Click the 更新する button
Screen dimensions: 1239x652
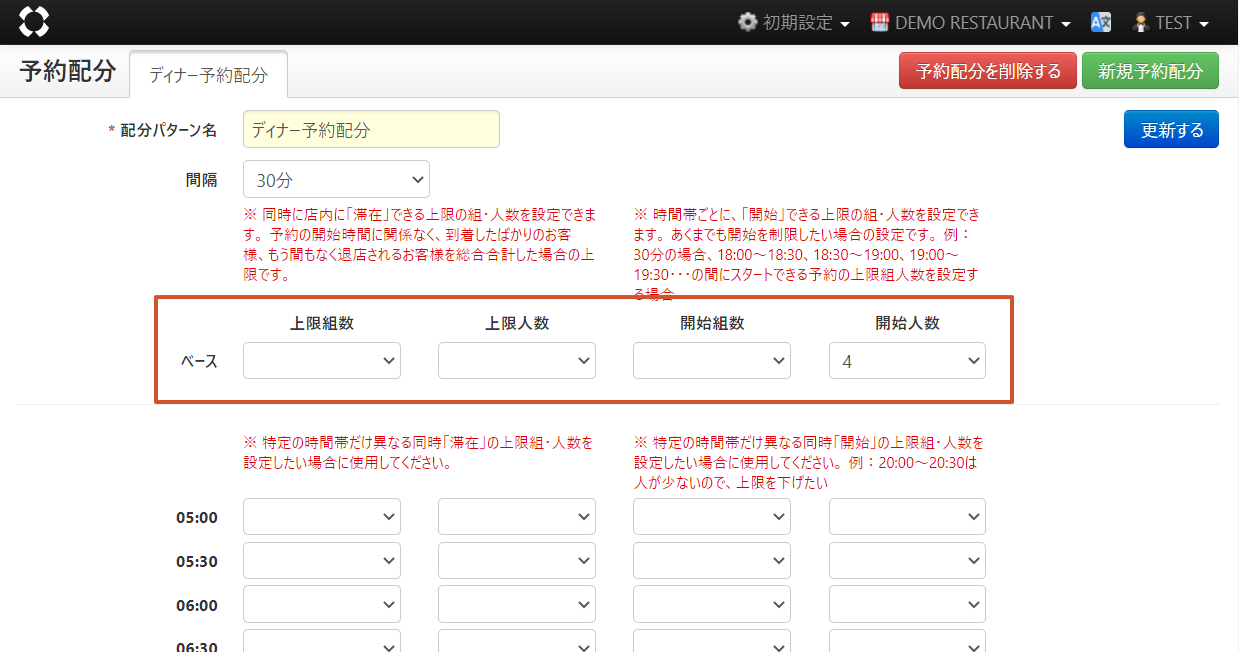tap(1171, 129)
